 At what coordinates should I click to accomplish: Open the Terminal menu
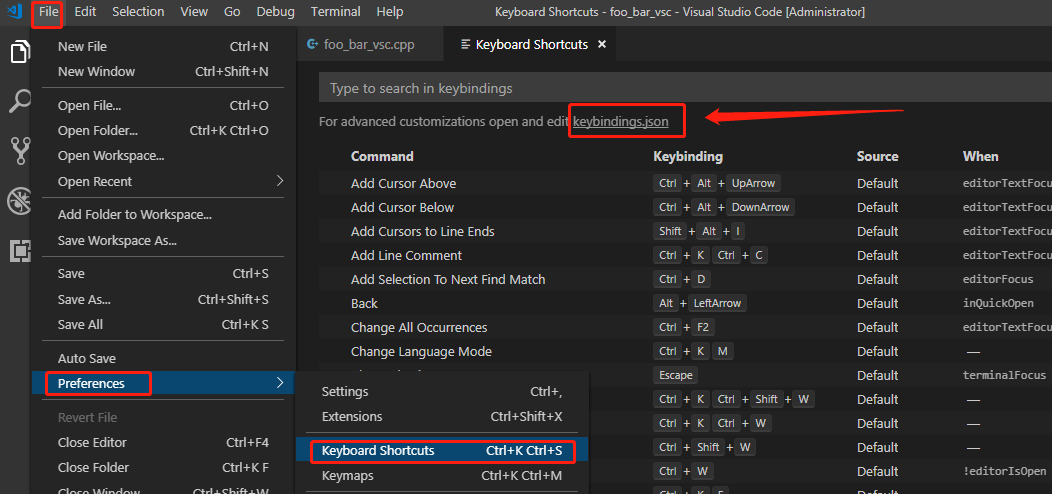[335, 12]
